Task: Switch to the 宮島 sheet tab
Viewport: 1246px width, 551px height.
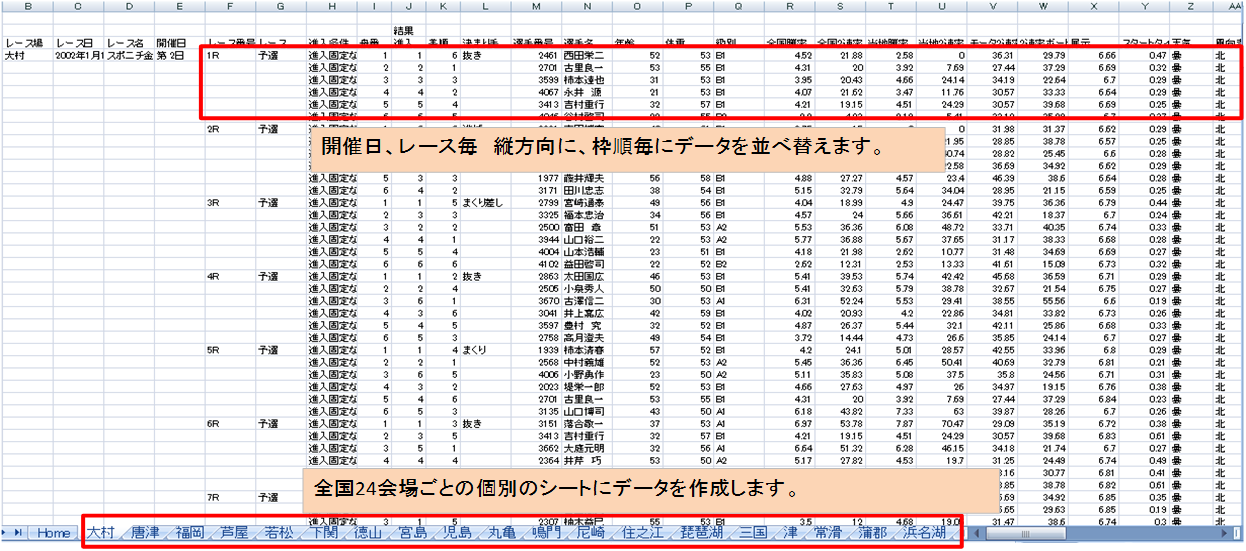Action: point(413,533)
